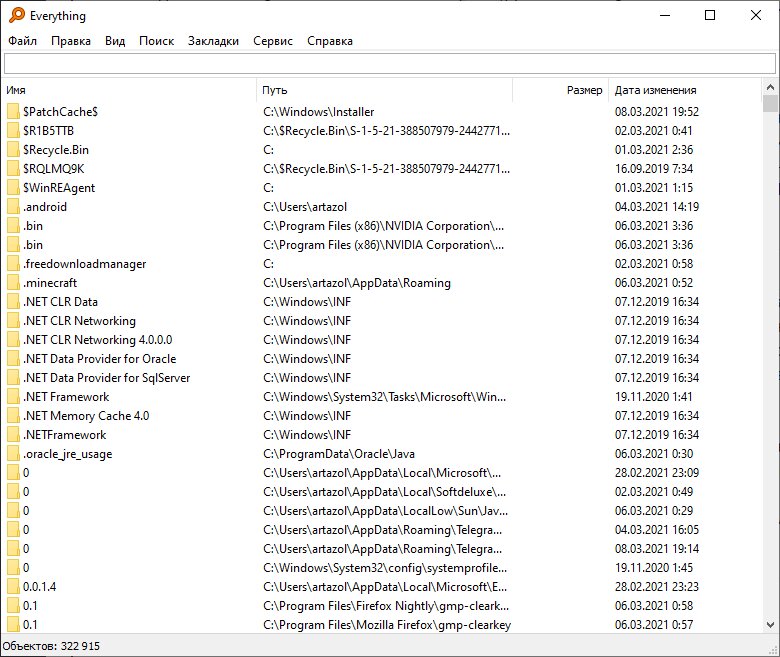Select the .NET CLR Data entry name
This screenshot has height=657, width=780.
pyautogui.click(x=60, y=301)
